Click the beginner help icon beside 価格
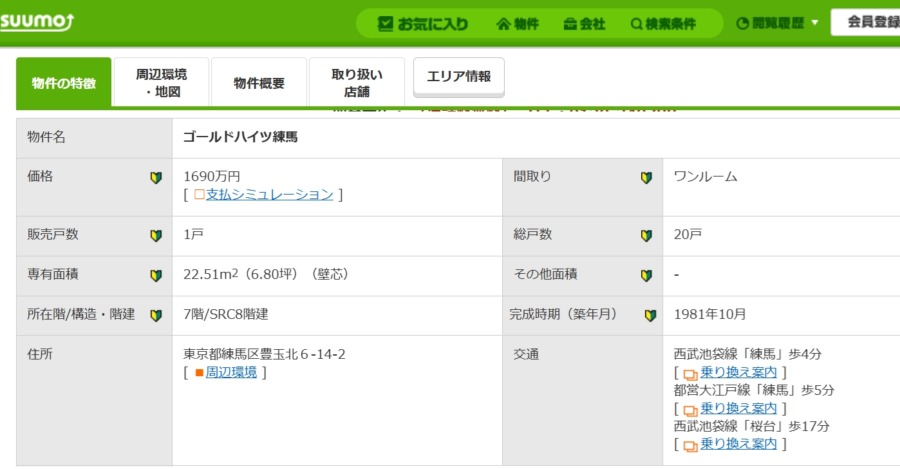This screenshot has height=469, width=900. 155,177
